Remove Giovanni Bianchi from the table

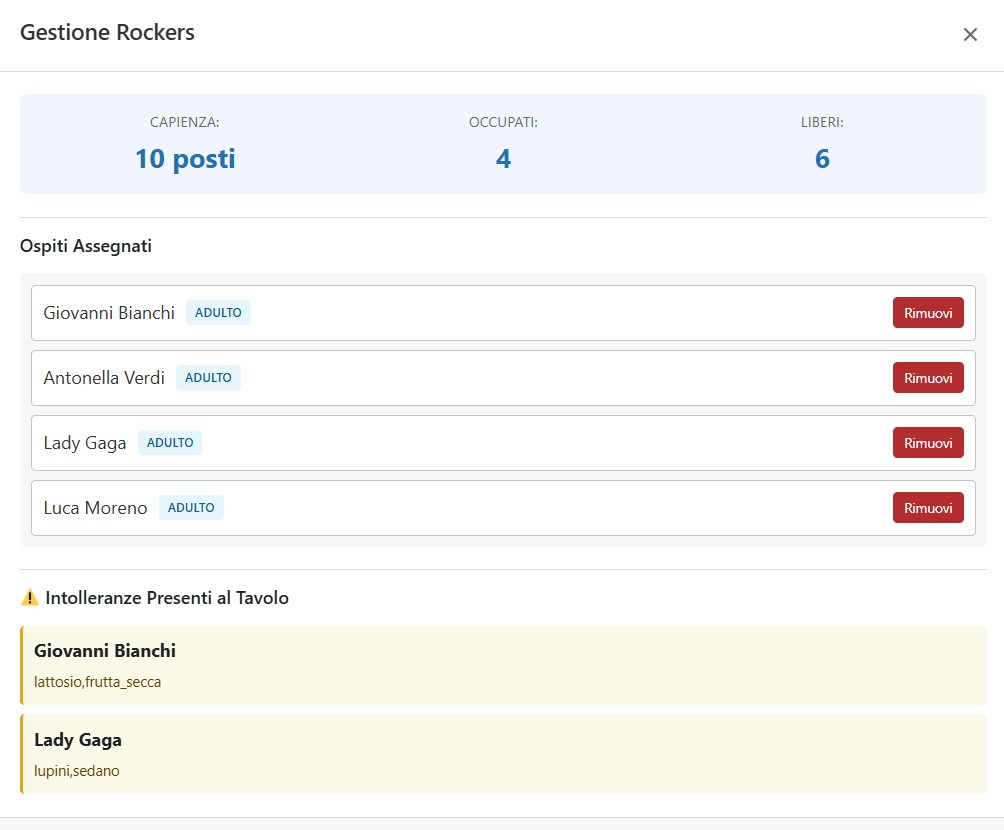(927, 313)
